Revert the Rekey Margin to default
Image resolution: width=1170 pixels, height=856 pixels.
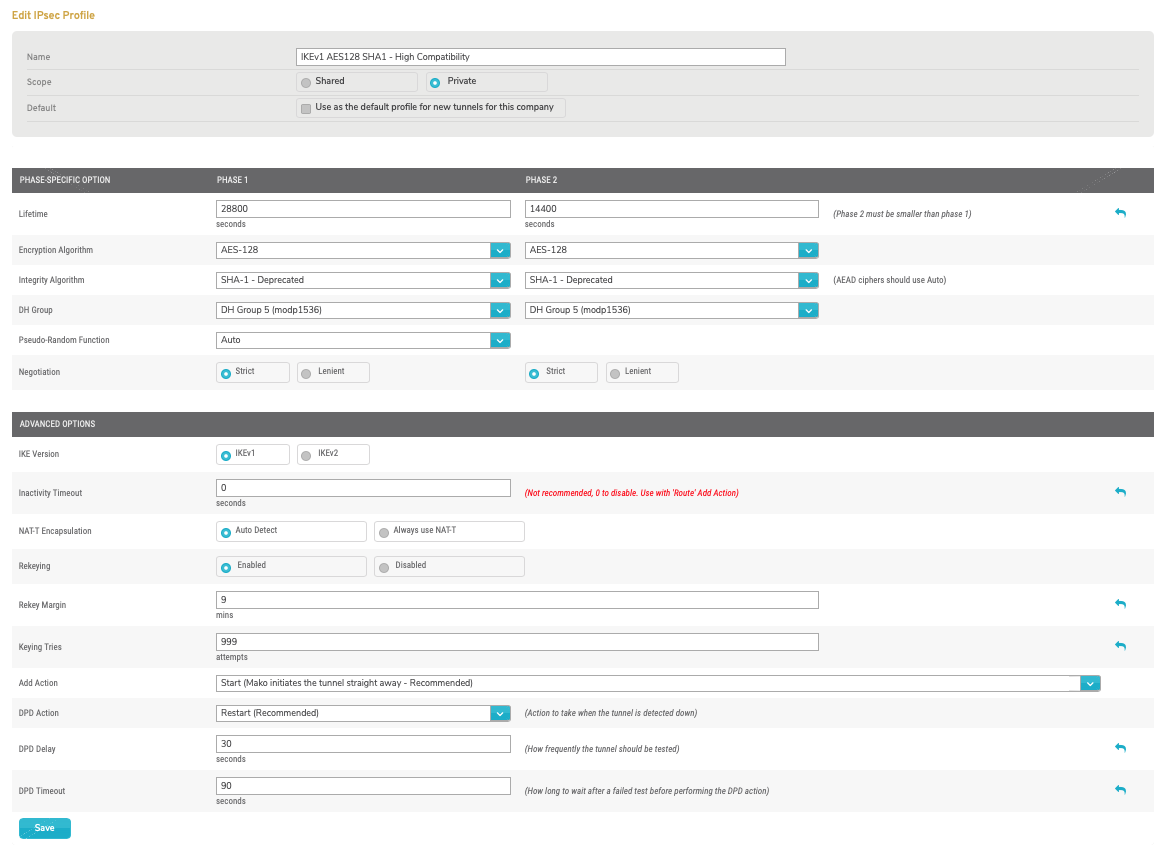click(x=1120, y=604)
